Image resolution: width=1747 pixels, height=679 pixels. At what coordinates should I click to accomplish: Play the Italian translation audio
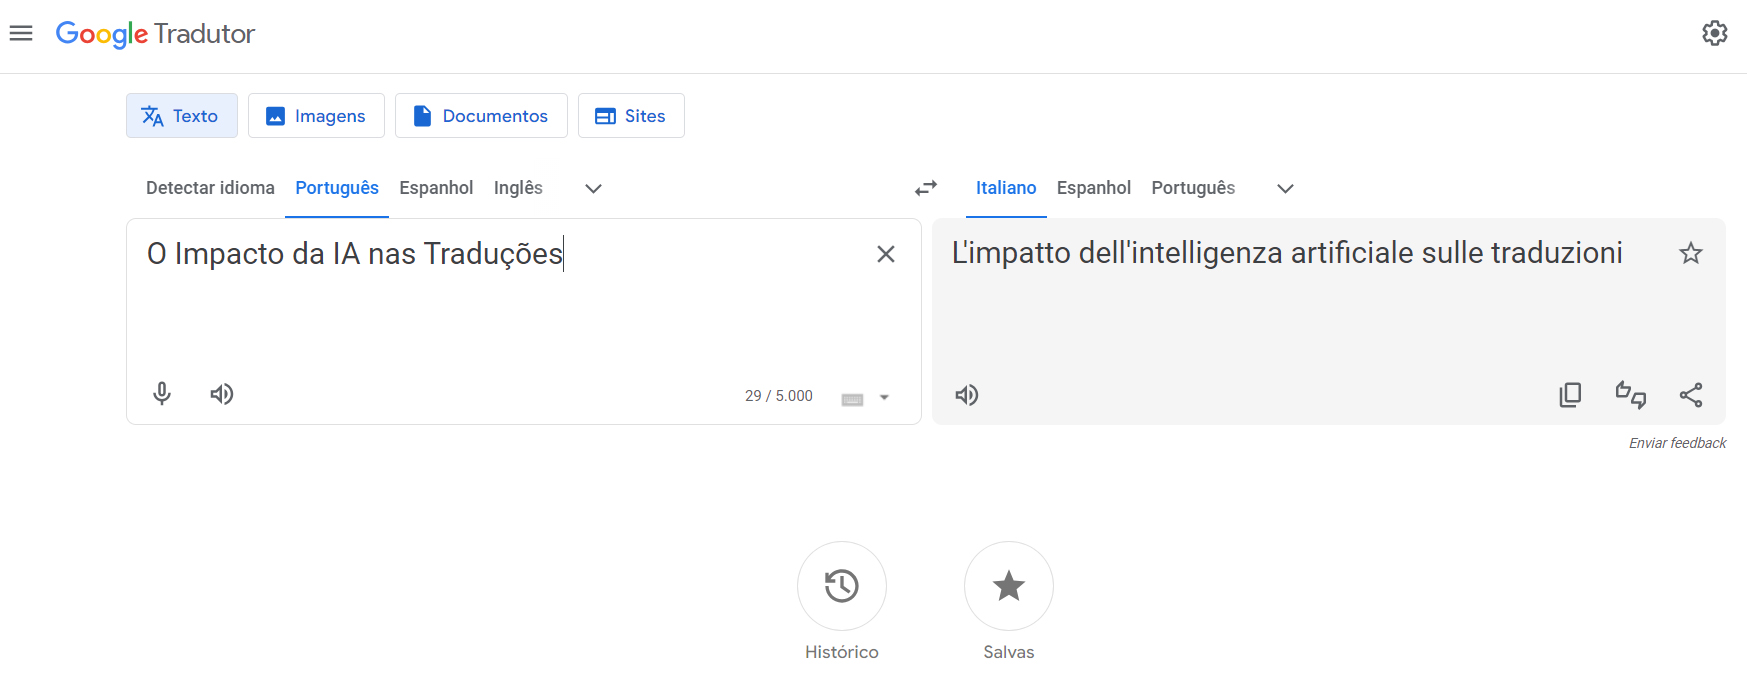[967, 395]
